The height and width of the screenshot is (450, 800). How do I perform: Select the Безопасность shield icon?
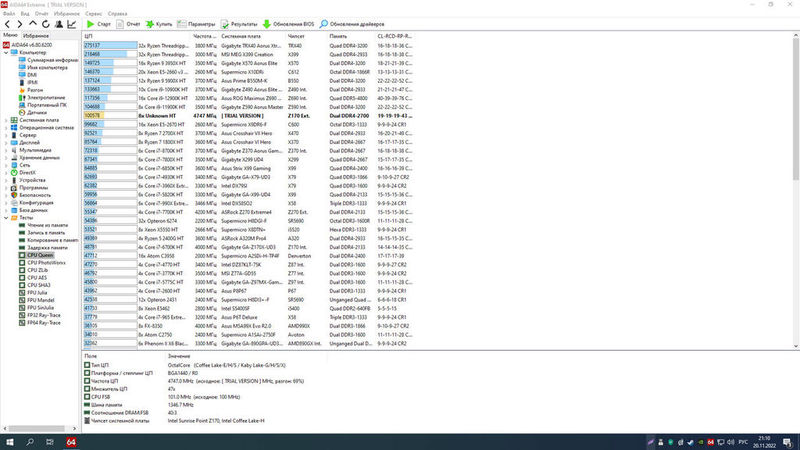coord(14,195)
